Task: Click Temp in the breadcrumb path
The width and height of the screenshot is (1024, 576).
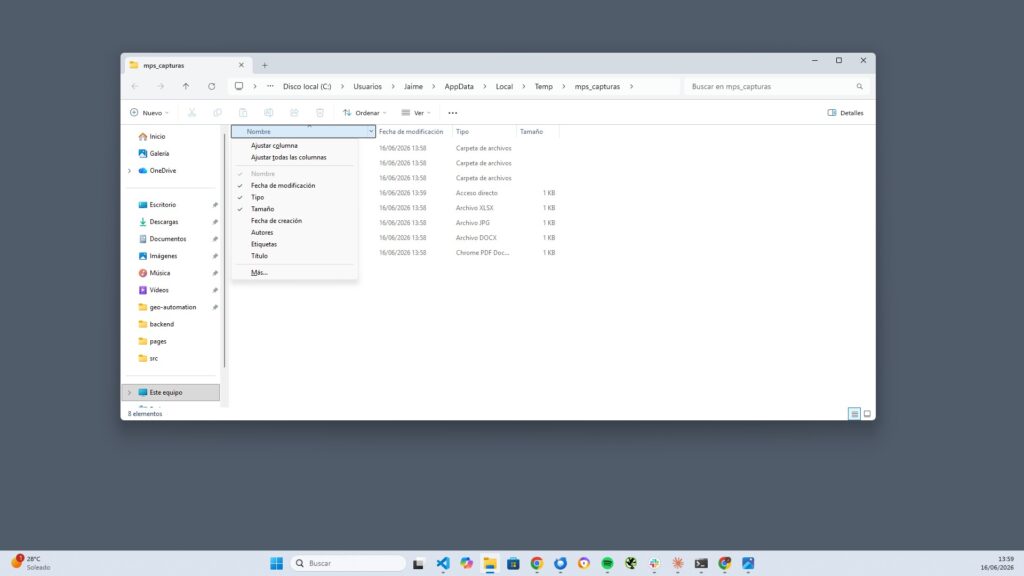Action: point(543,86)
